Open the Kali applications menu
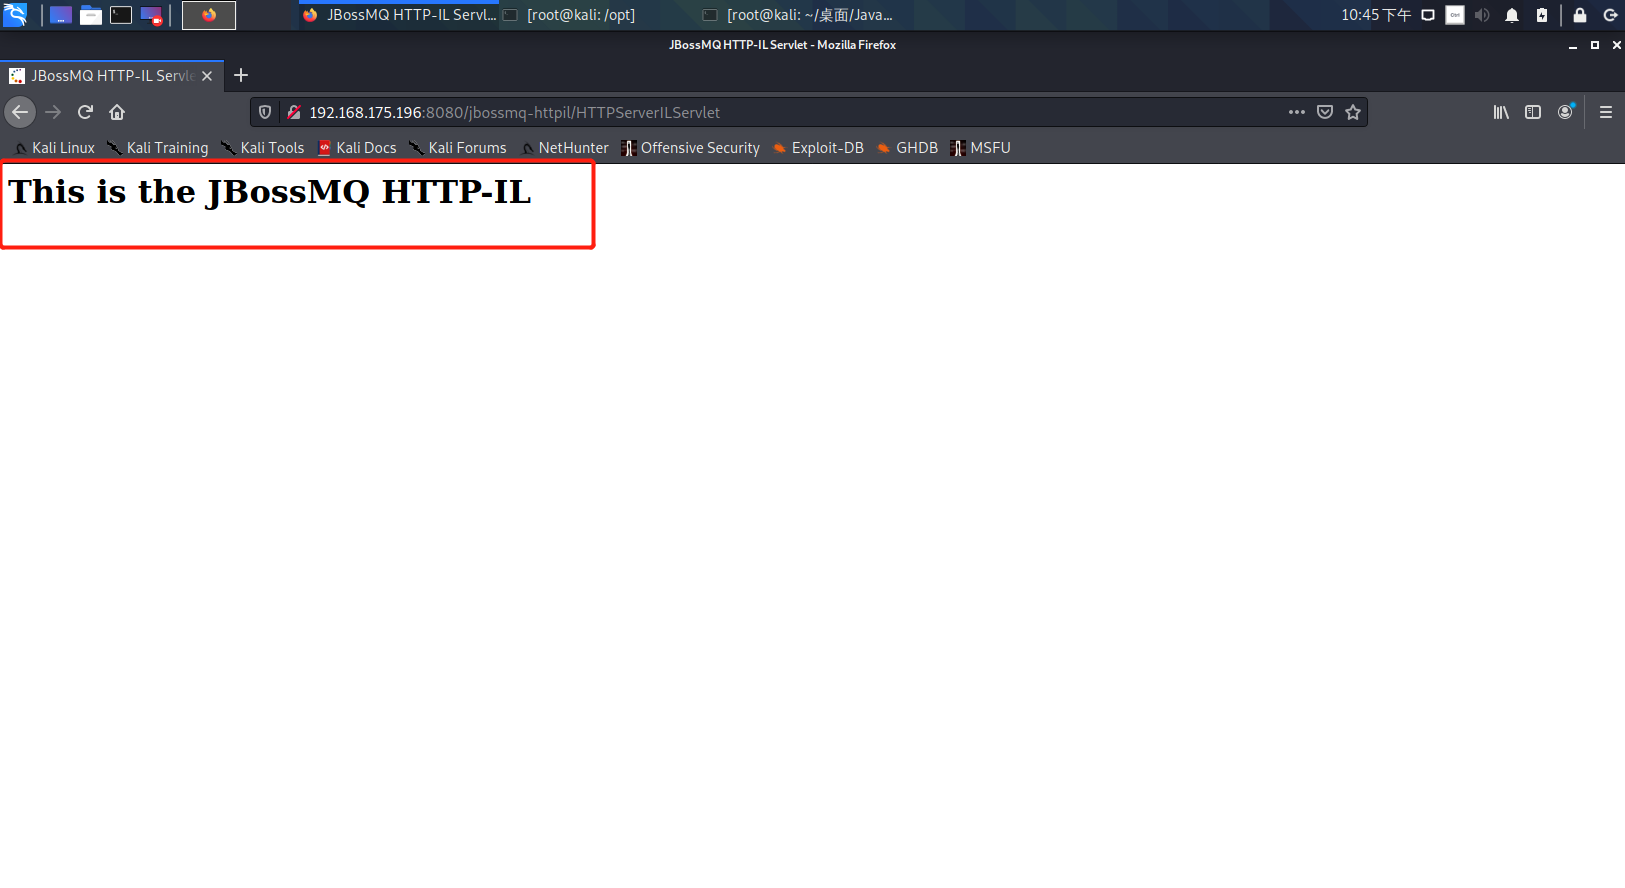This screenshot has height=888, width=1625. [x=15, y=15]
